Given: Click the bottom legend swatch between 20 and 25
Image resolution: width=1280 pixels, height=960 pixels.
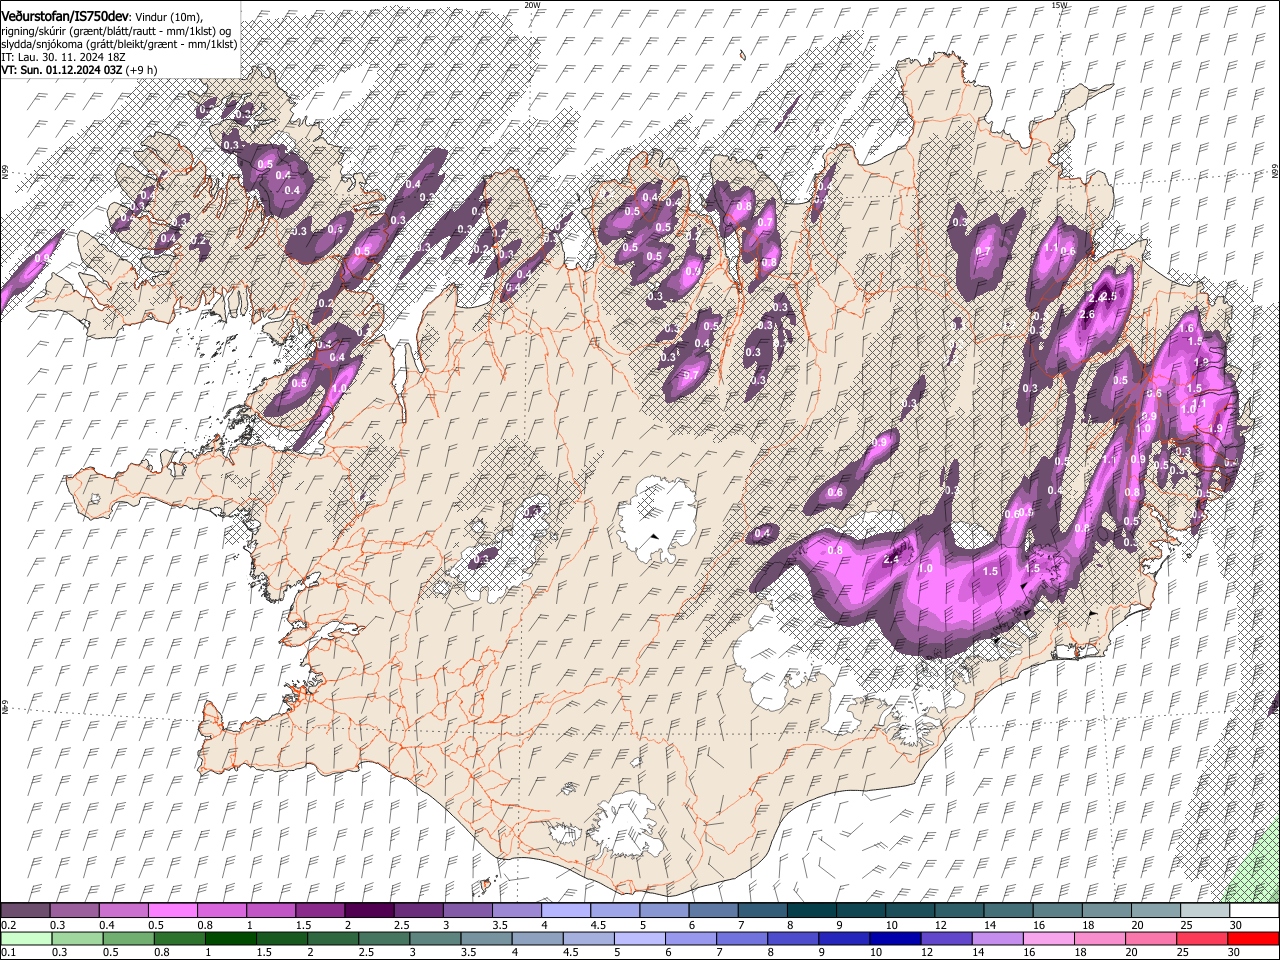Looking at the screenshot, I should coord(1151,939).
